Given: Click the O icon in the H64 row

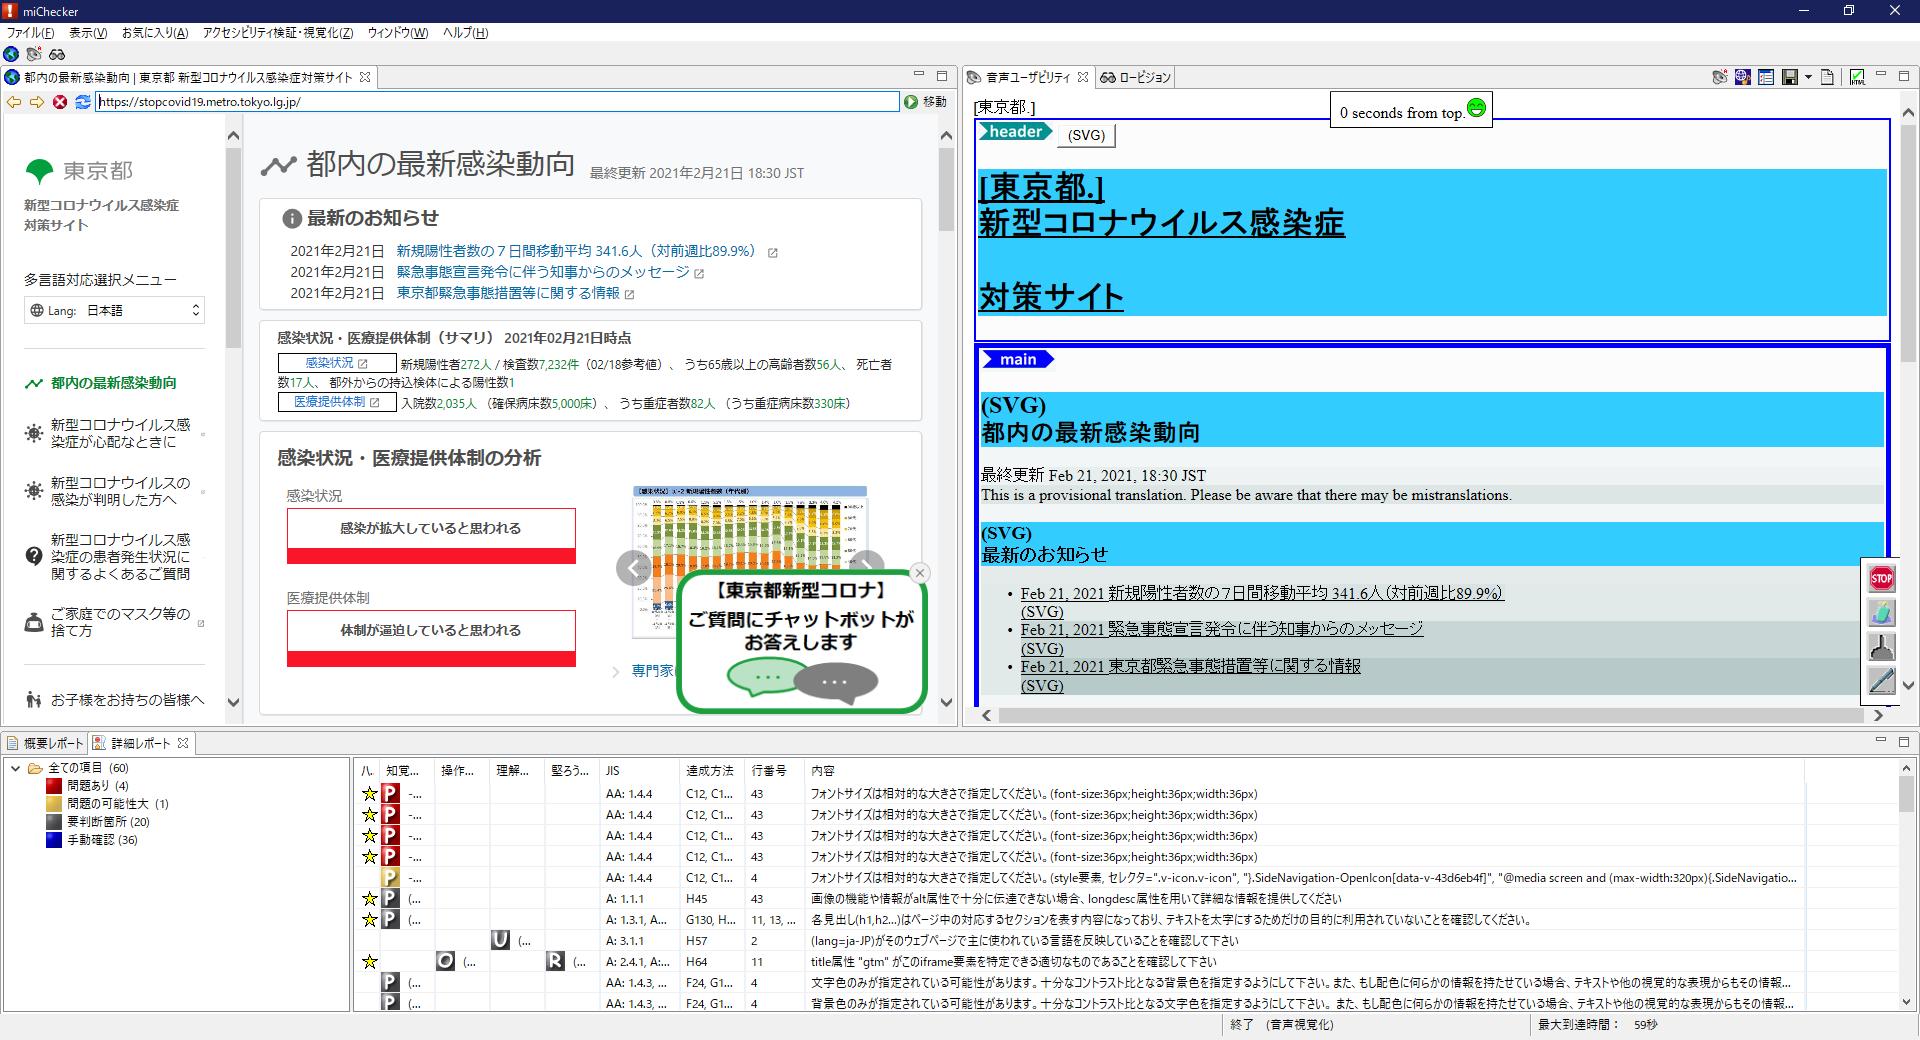Looking at the screenshot, I should point(445,961).
